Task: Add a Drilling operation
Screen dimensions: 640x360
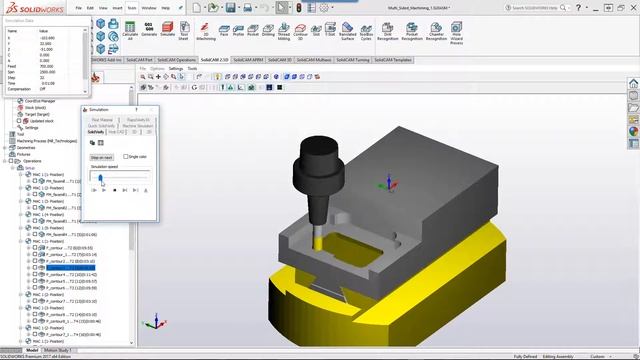Action: coord(268,31)
